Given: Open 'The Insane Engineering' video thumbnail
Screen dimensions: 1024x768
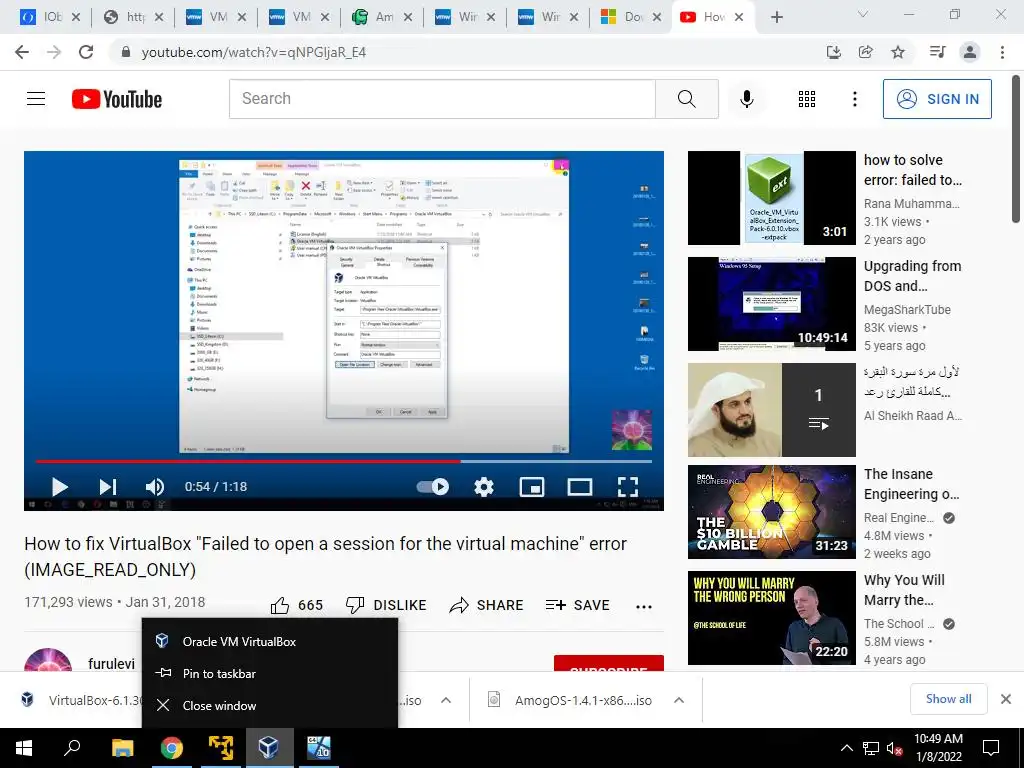Looking at the screenshot, I should click(x=772, y=512).
